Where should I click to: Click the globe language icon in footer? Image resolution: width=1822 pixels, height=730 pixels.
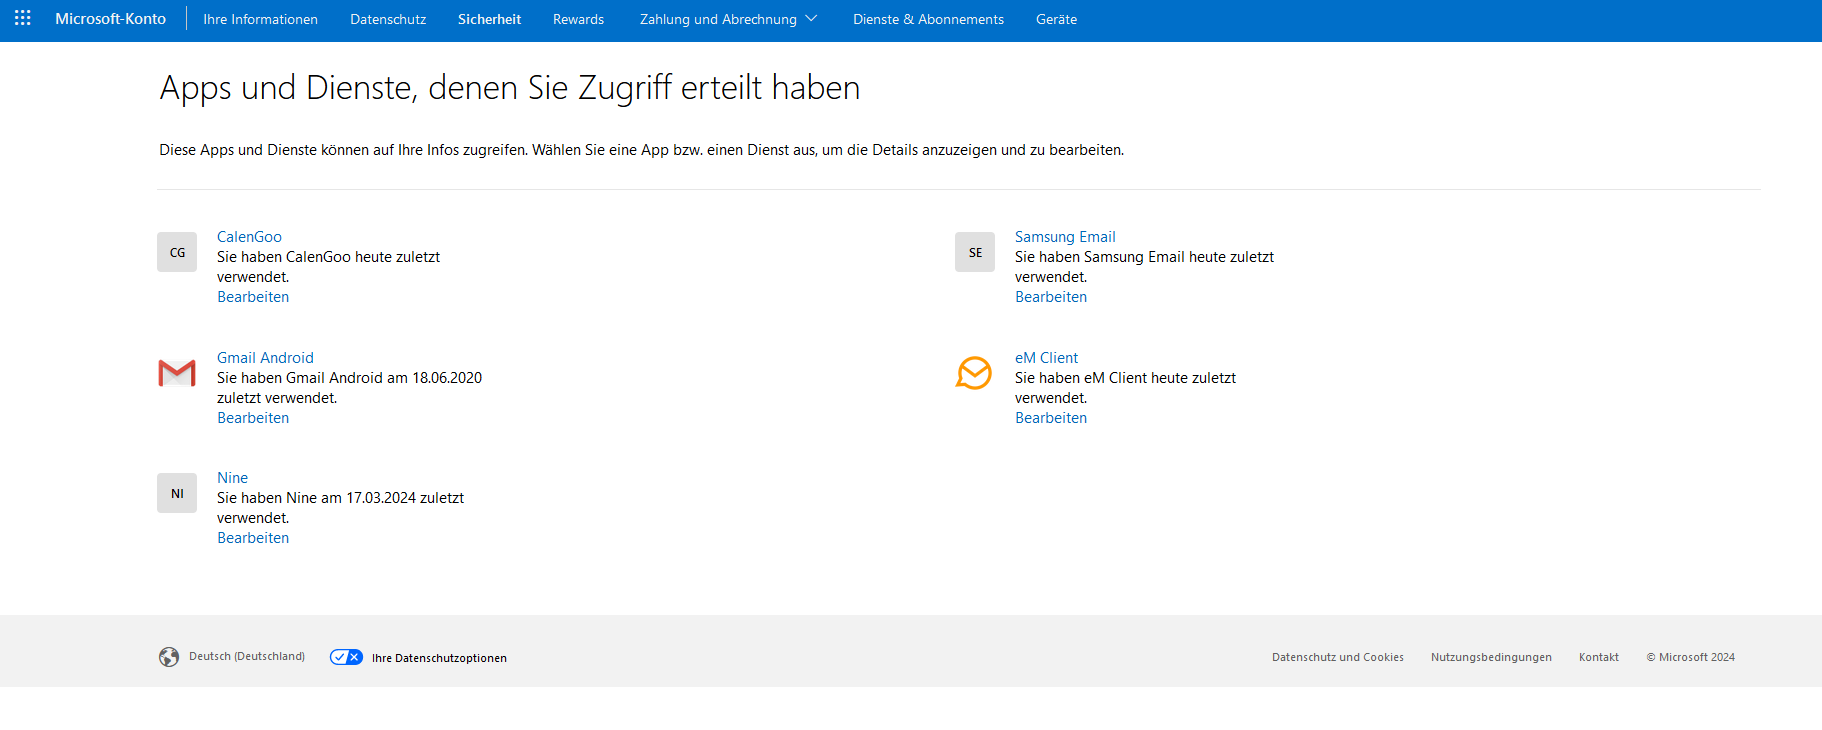click(169, 657)
